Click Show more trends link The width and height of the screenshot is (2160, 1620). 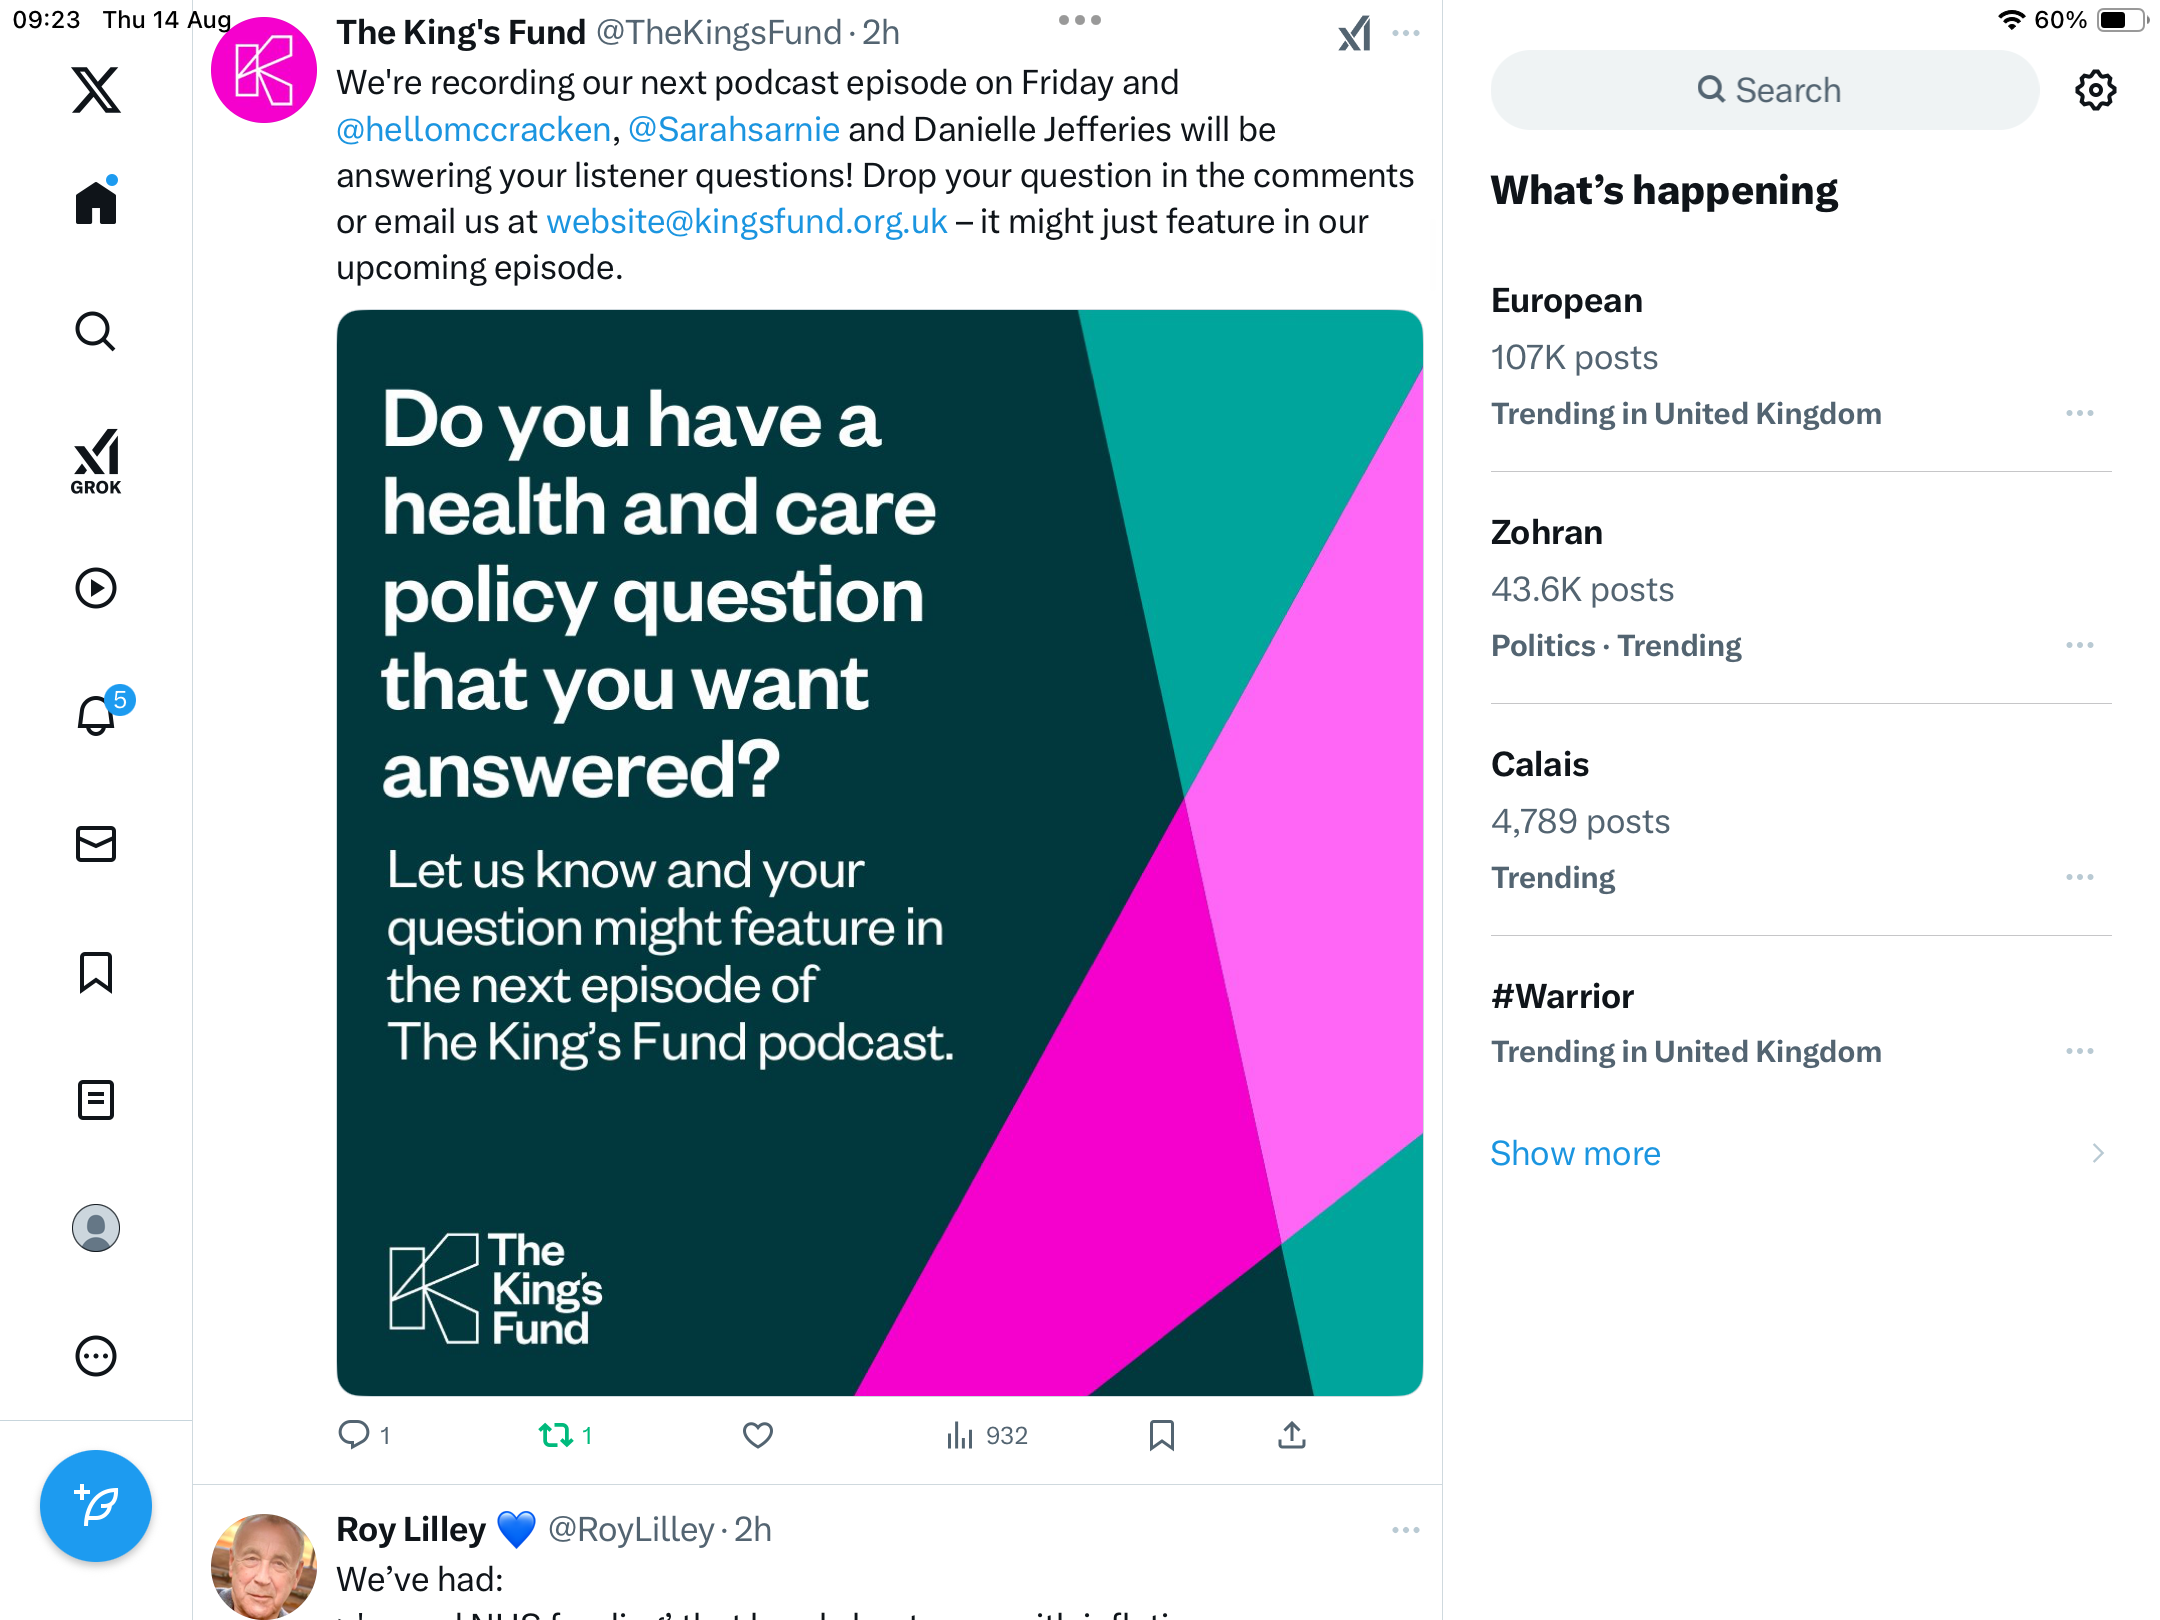(x=1575, y=1153)
